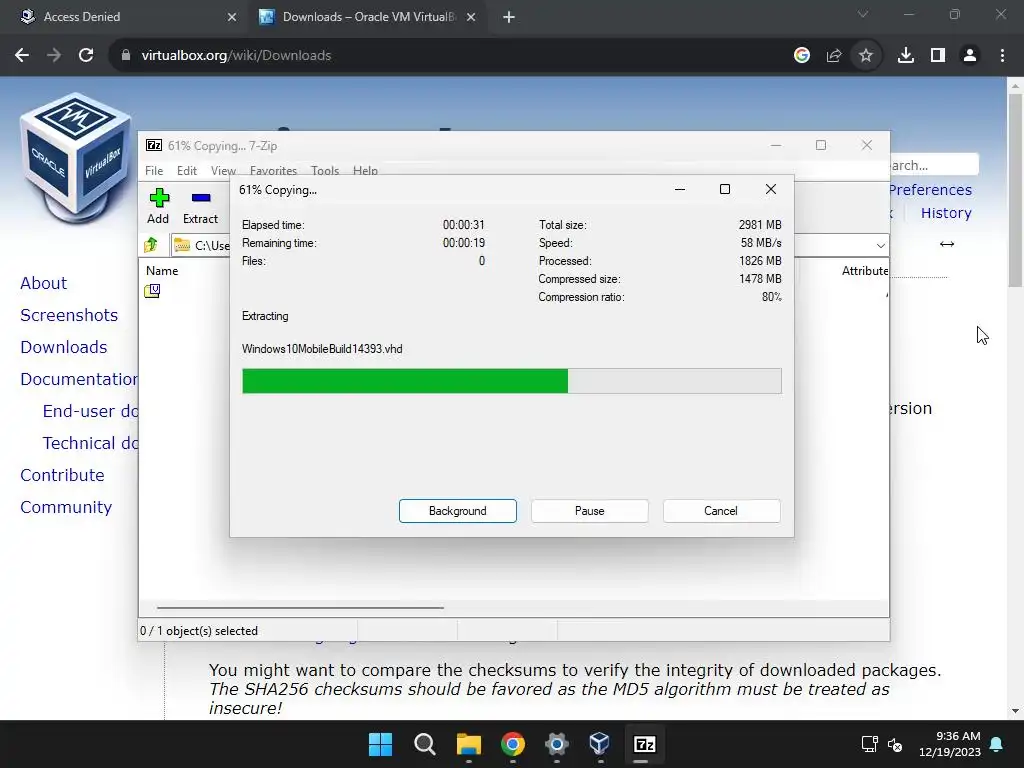The image size is (1024, 768).
Task: Open the Contribute link
Action: click(x=62, y=475)
